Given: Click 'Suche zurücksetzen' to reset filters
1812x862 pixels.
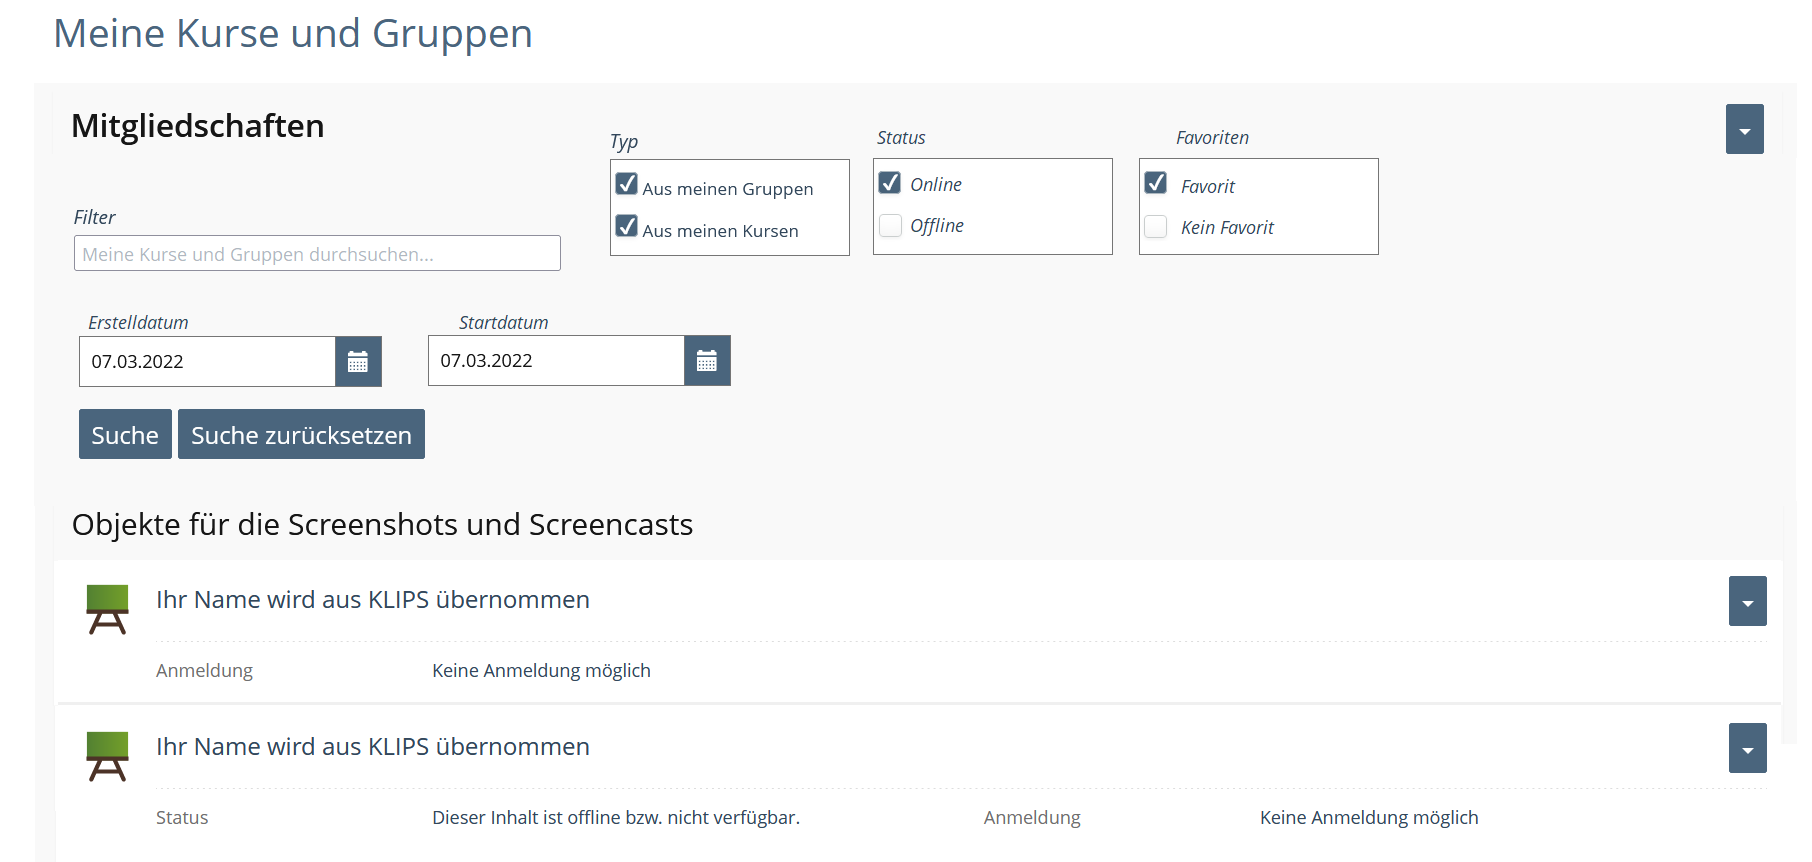Looking at the screenshot, I should pos(301,435).
